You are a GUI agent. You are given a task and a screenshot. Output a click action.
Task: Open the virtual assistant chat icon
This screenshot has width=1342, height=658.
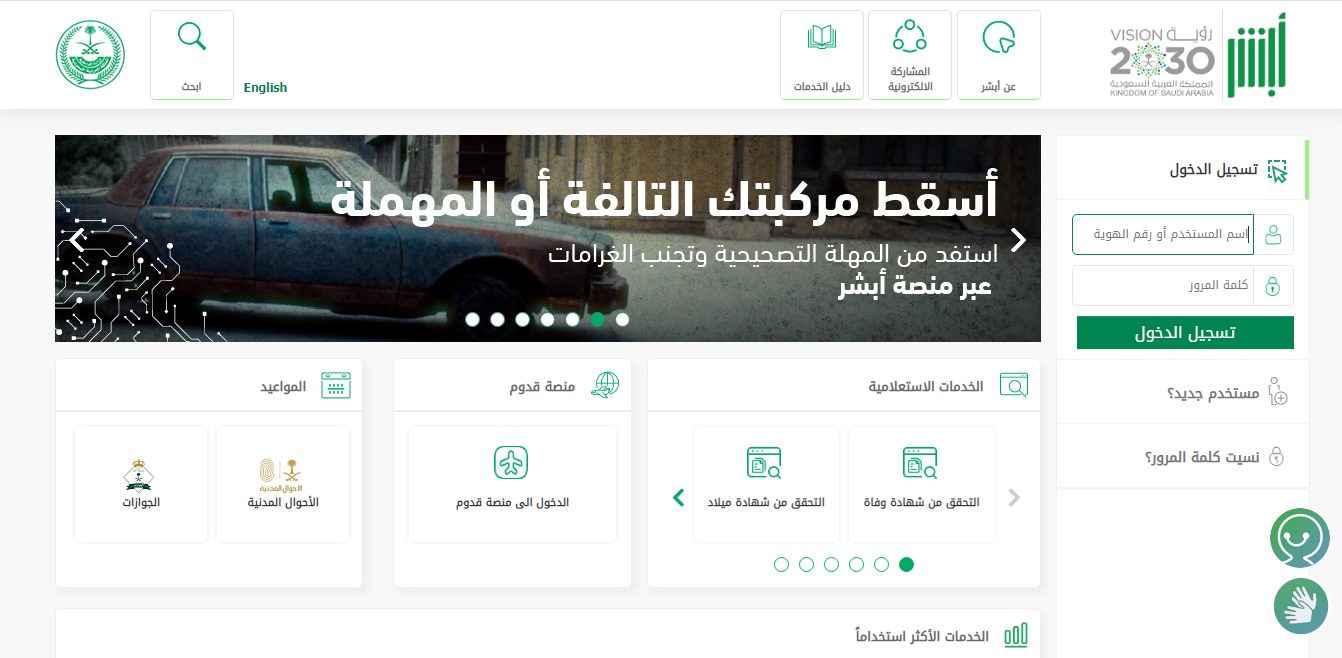(1299, 538)
